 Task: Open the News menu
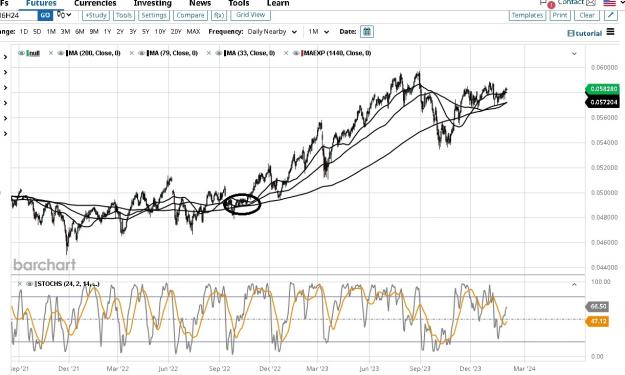tap(200, 3)
